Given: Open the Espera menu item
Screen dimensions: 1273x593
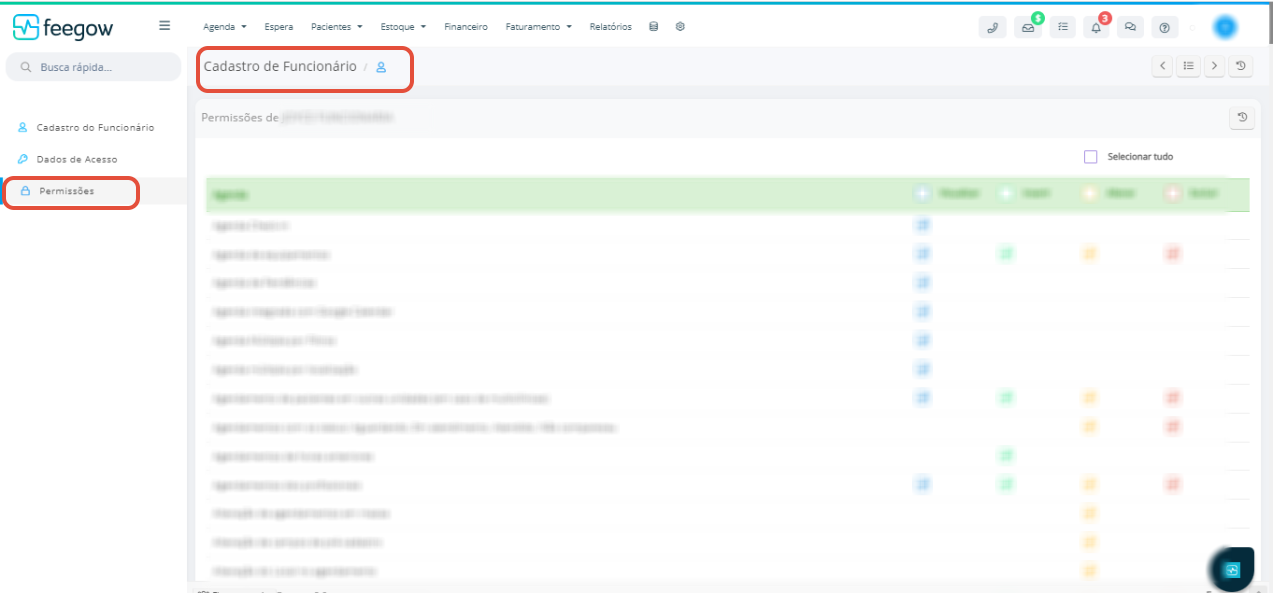Looking at the screenshot, I should [279, 27].
